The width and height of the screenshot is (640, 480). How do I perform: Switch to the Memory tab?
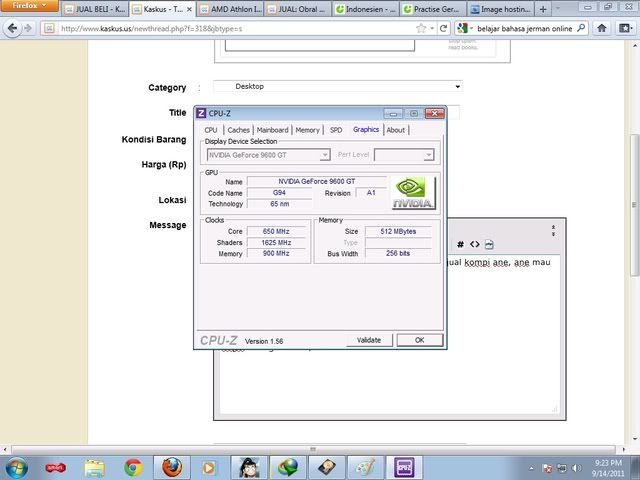click(x=307, y=130)
